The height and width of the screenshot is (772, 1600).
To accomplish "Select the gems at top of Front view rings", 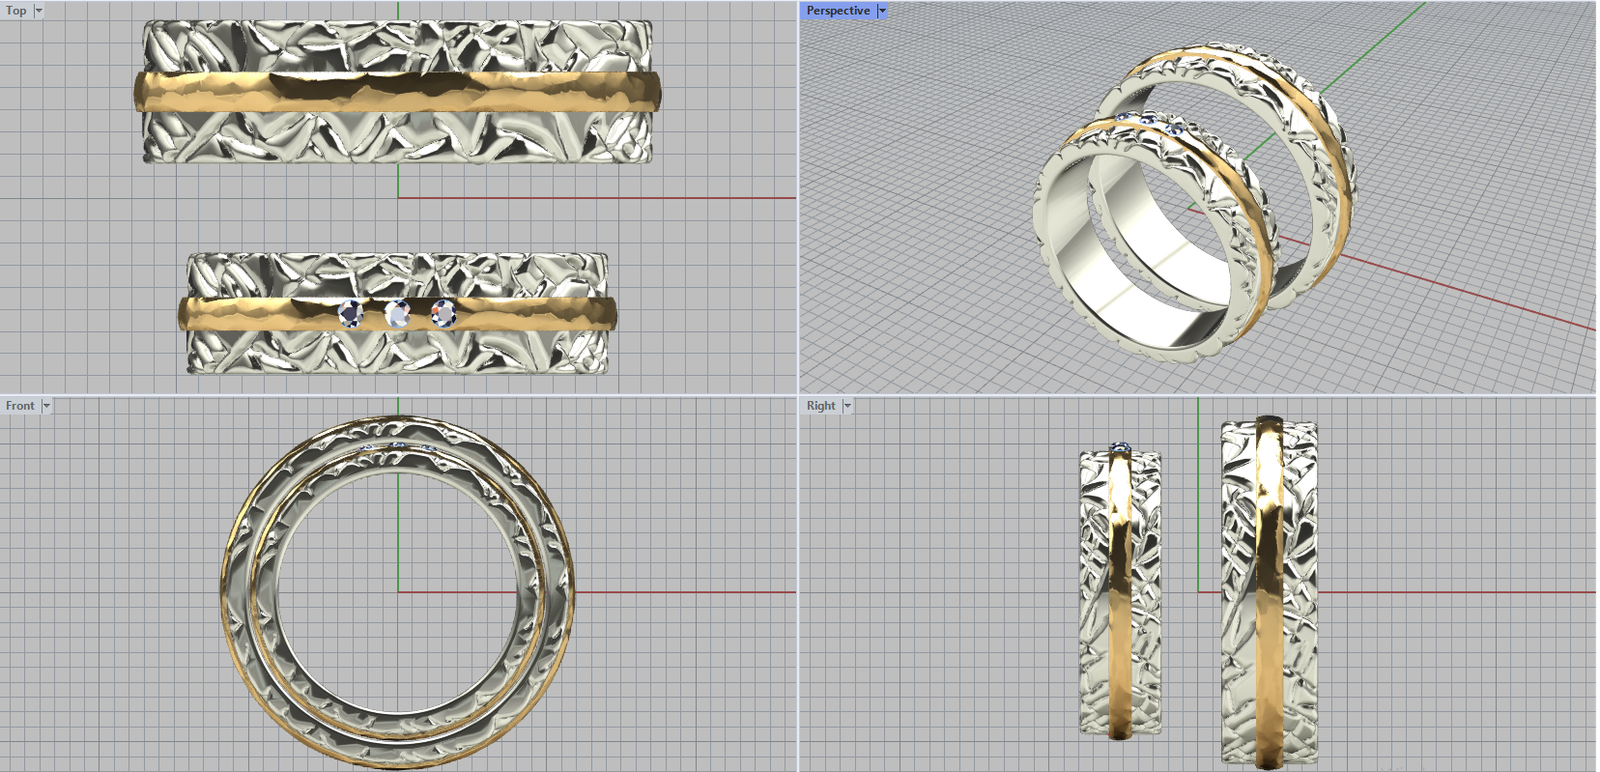I will point(398,445).
